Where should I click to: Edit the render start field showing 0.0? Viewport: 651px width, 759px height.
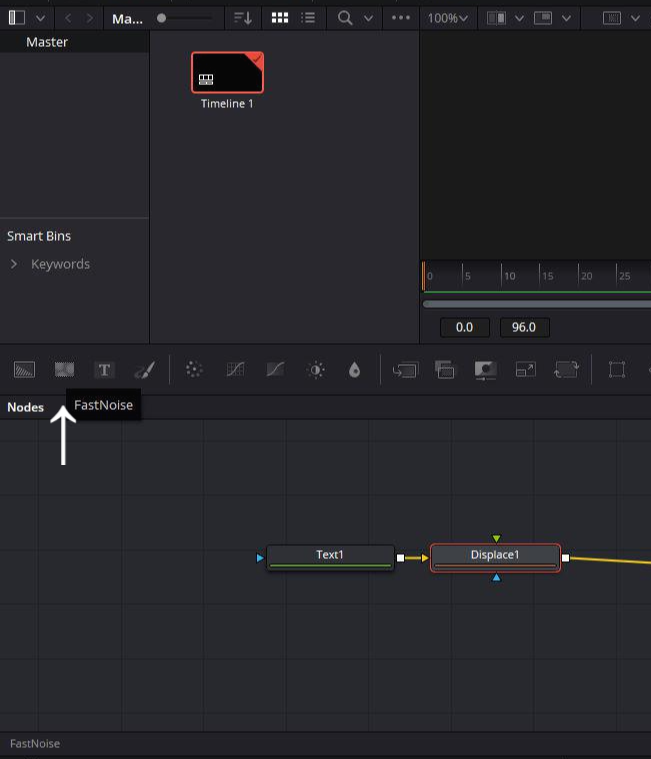tap(465, 327)
